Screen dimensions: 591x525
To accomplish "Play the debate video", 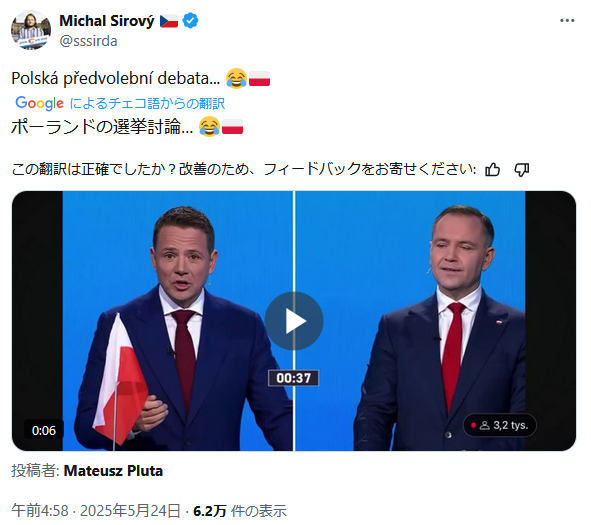I will click(x=294, y=321).
